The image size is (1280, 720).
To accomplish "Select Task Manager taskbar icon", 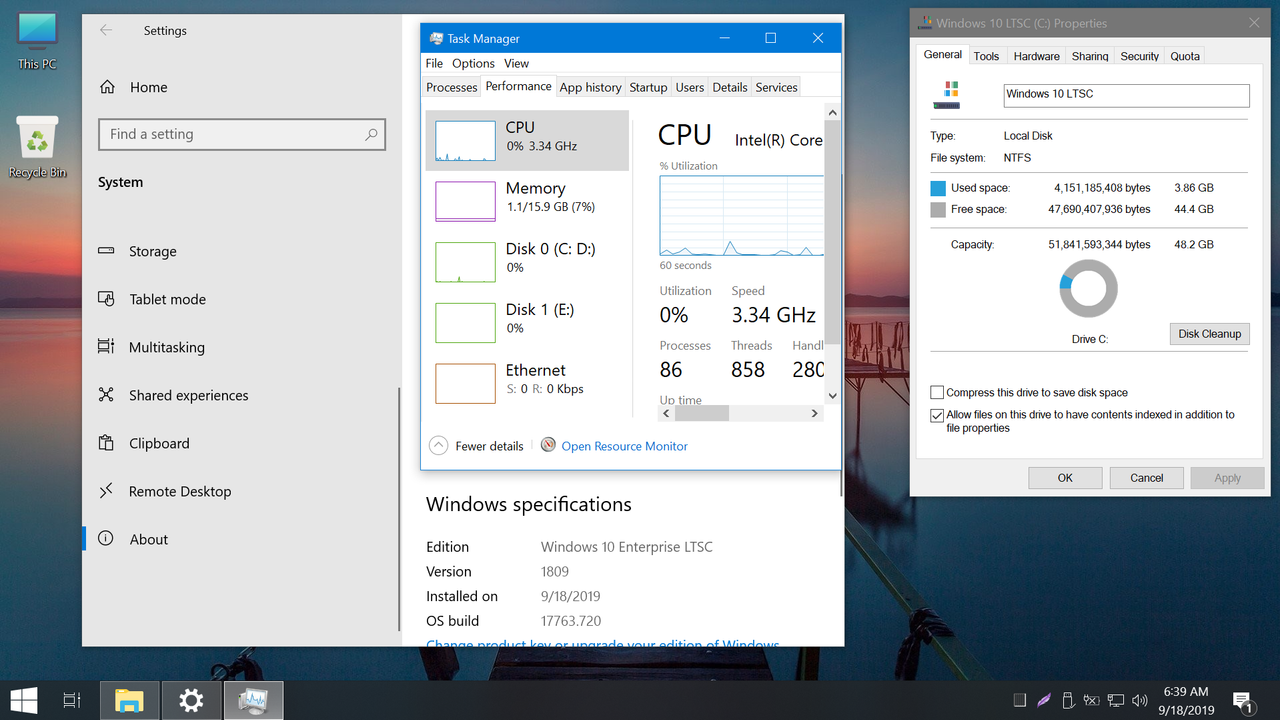I will tap(253, 701).
